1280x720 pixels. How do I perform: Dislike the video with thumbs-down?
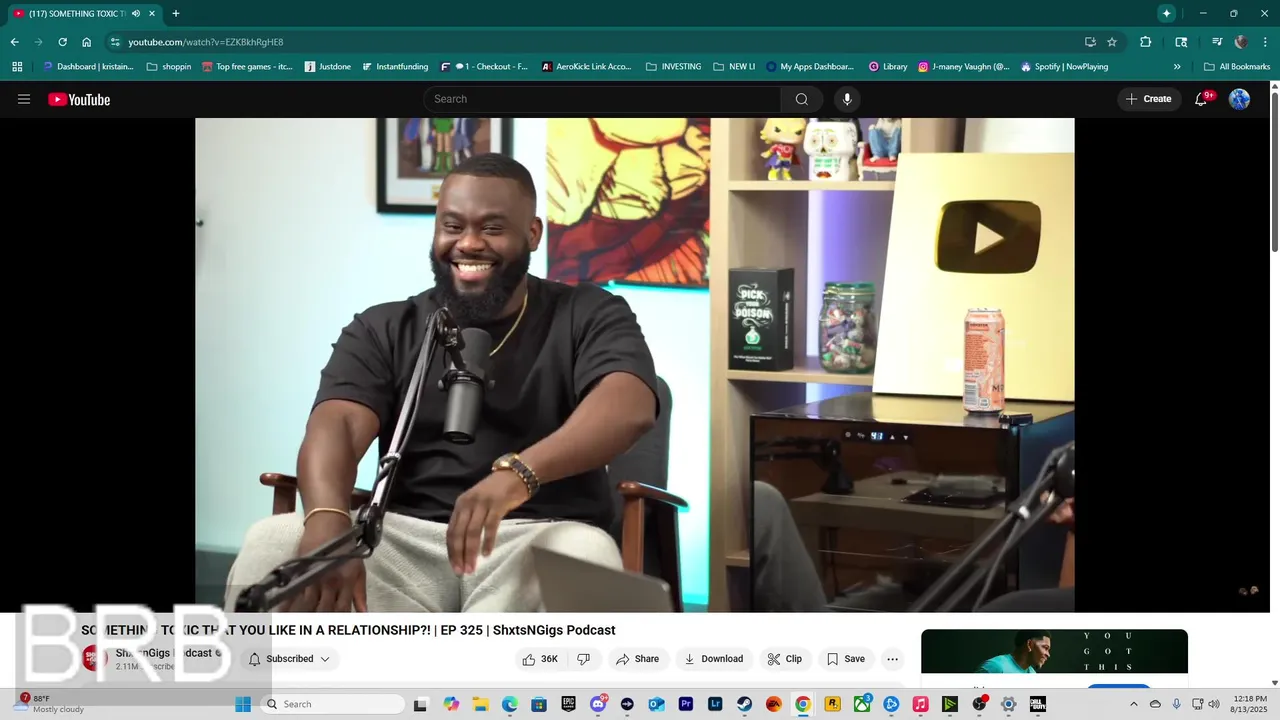point(584,659)
